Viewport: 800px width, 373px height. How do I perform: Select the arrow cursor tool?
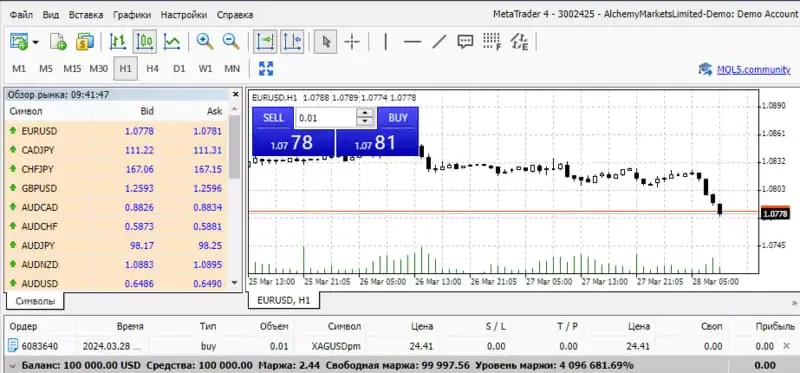pyautogui.click(x=326, y=42)
